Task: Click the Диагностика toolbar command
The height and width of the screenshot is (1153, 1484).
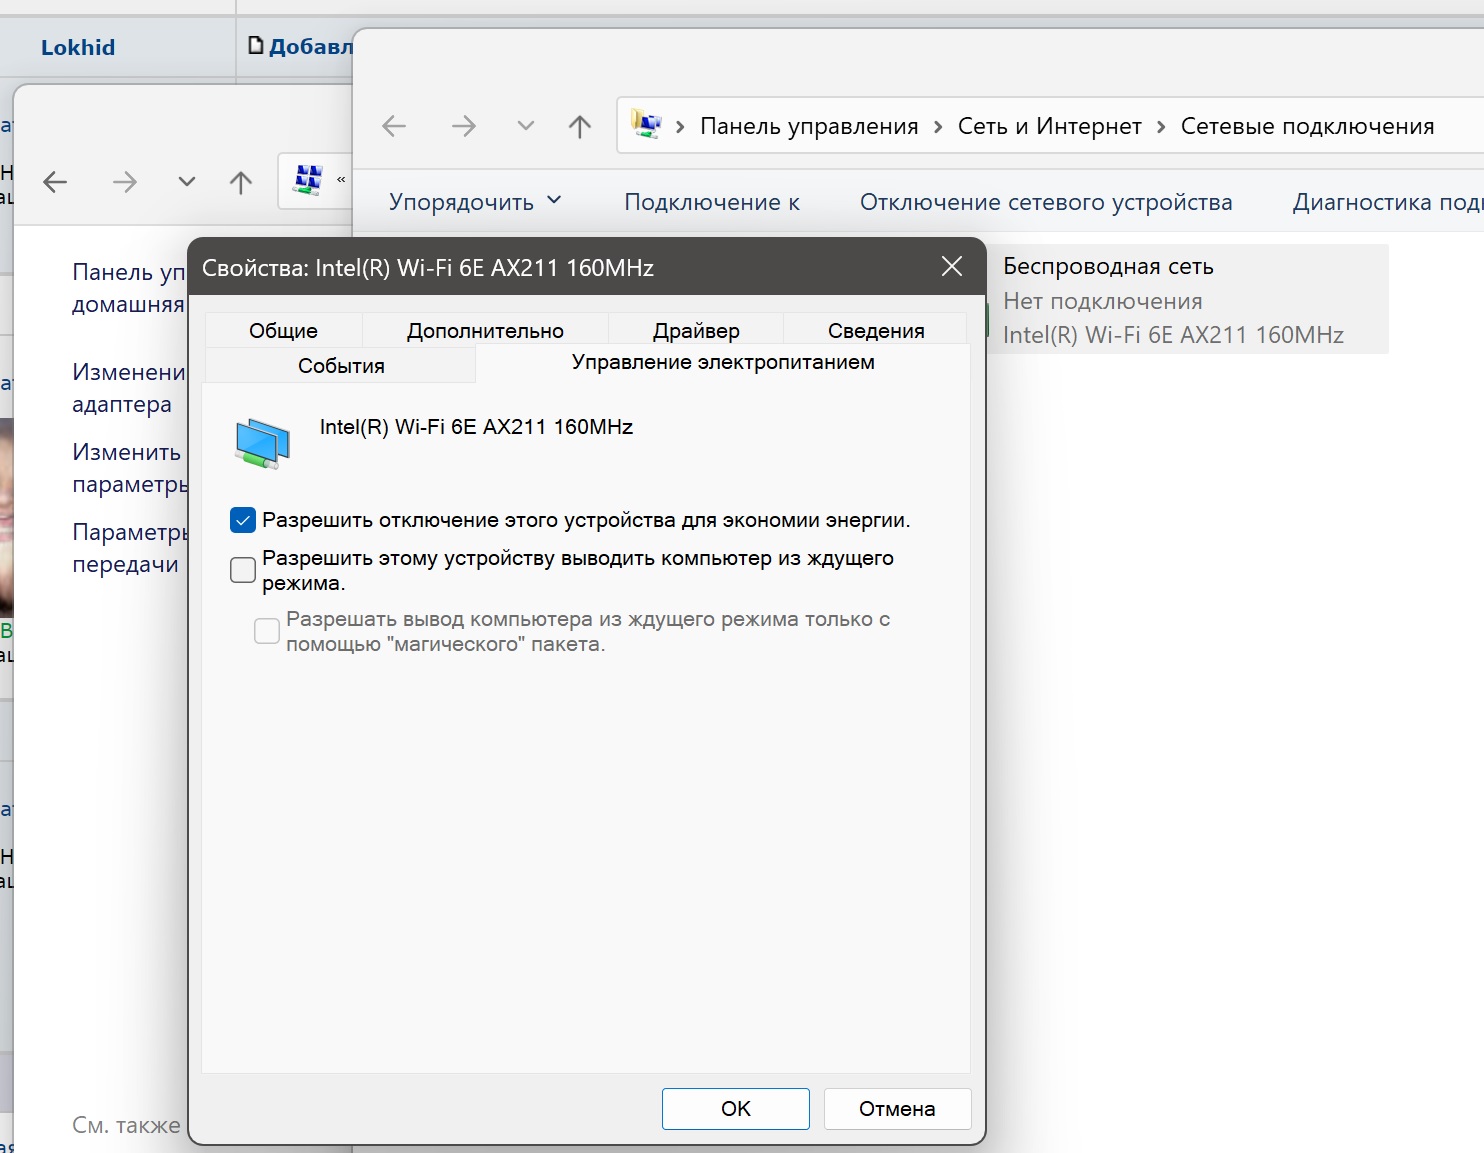Action: [x=1388, y=202]
